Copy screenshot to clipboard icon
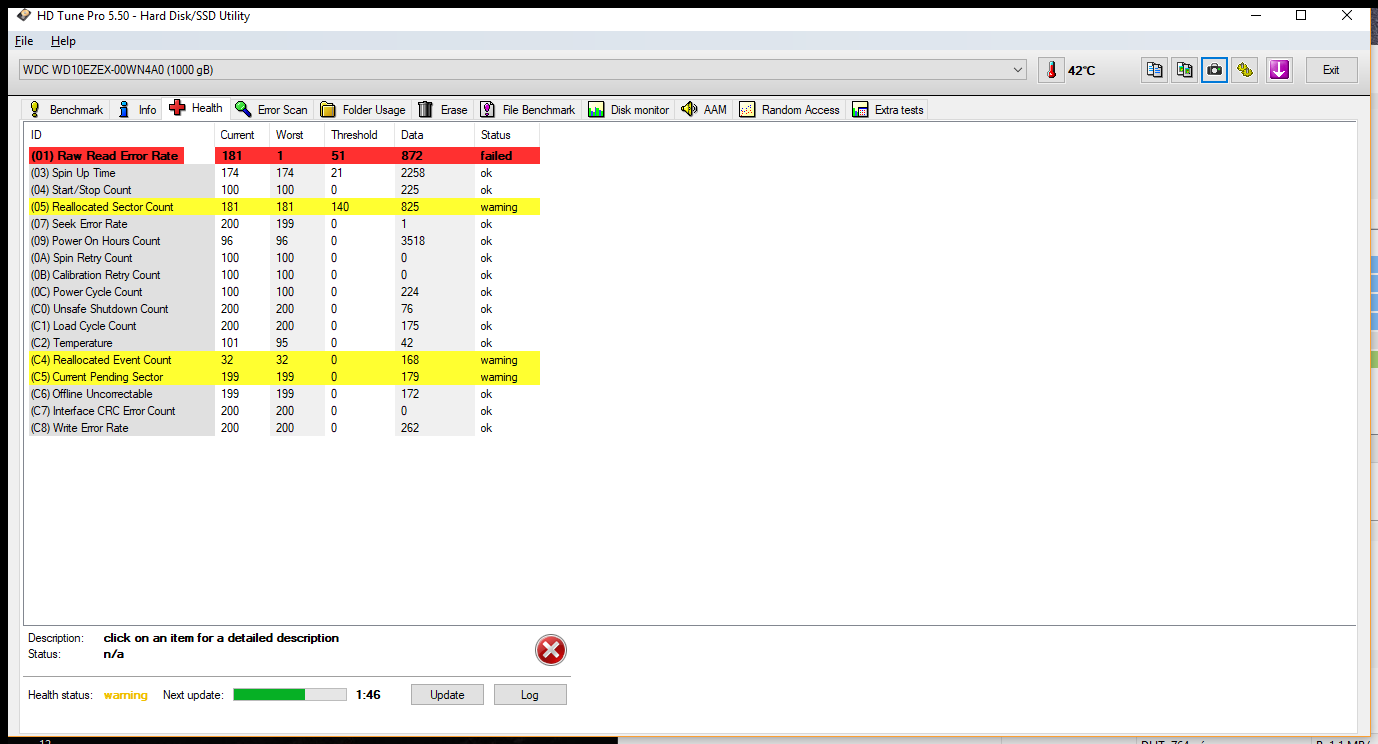Viewport: 1378px width, 744px height. click(x=1185, y=70)
